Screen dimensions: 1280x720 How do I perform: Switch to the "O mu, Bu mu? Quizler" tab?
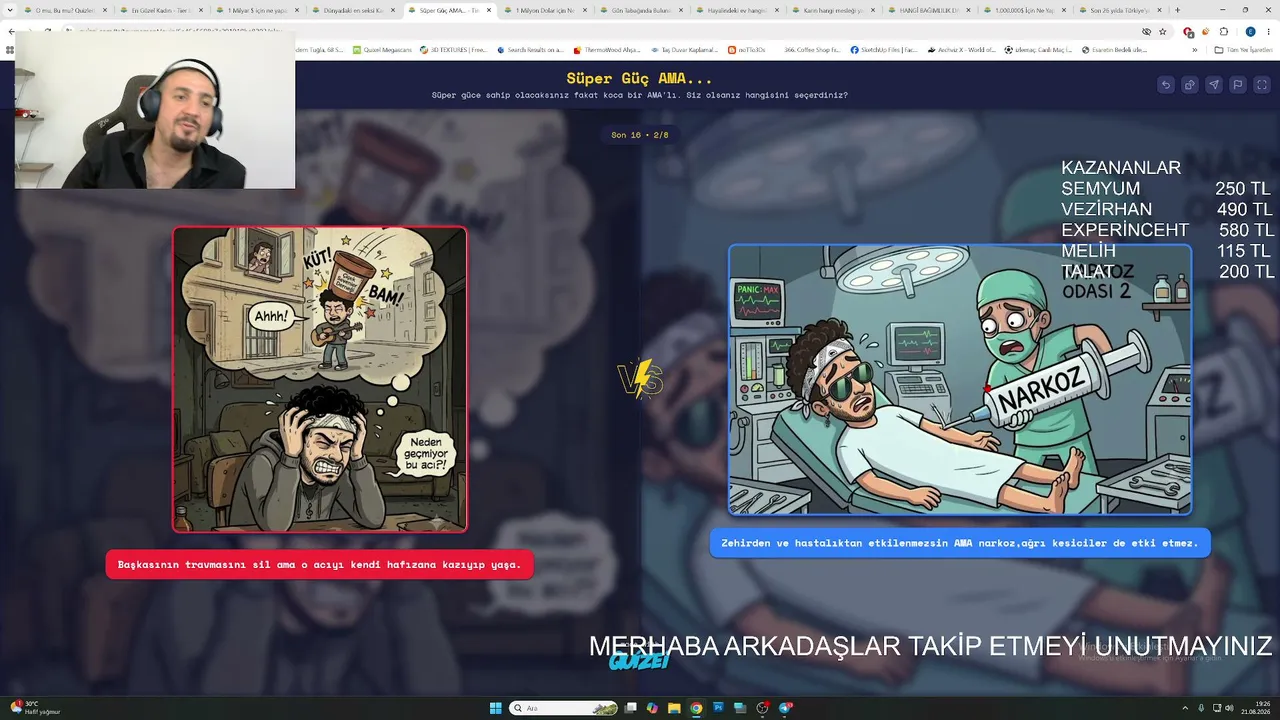point(65,10)
